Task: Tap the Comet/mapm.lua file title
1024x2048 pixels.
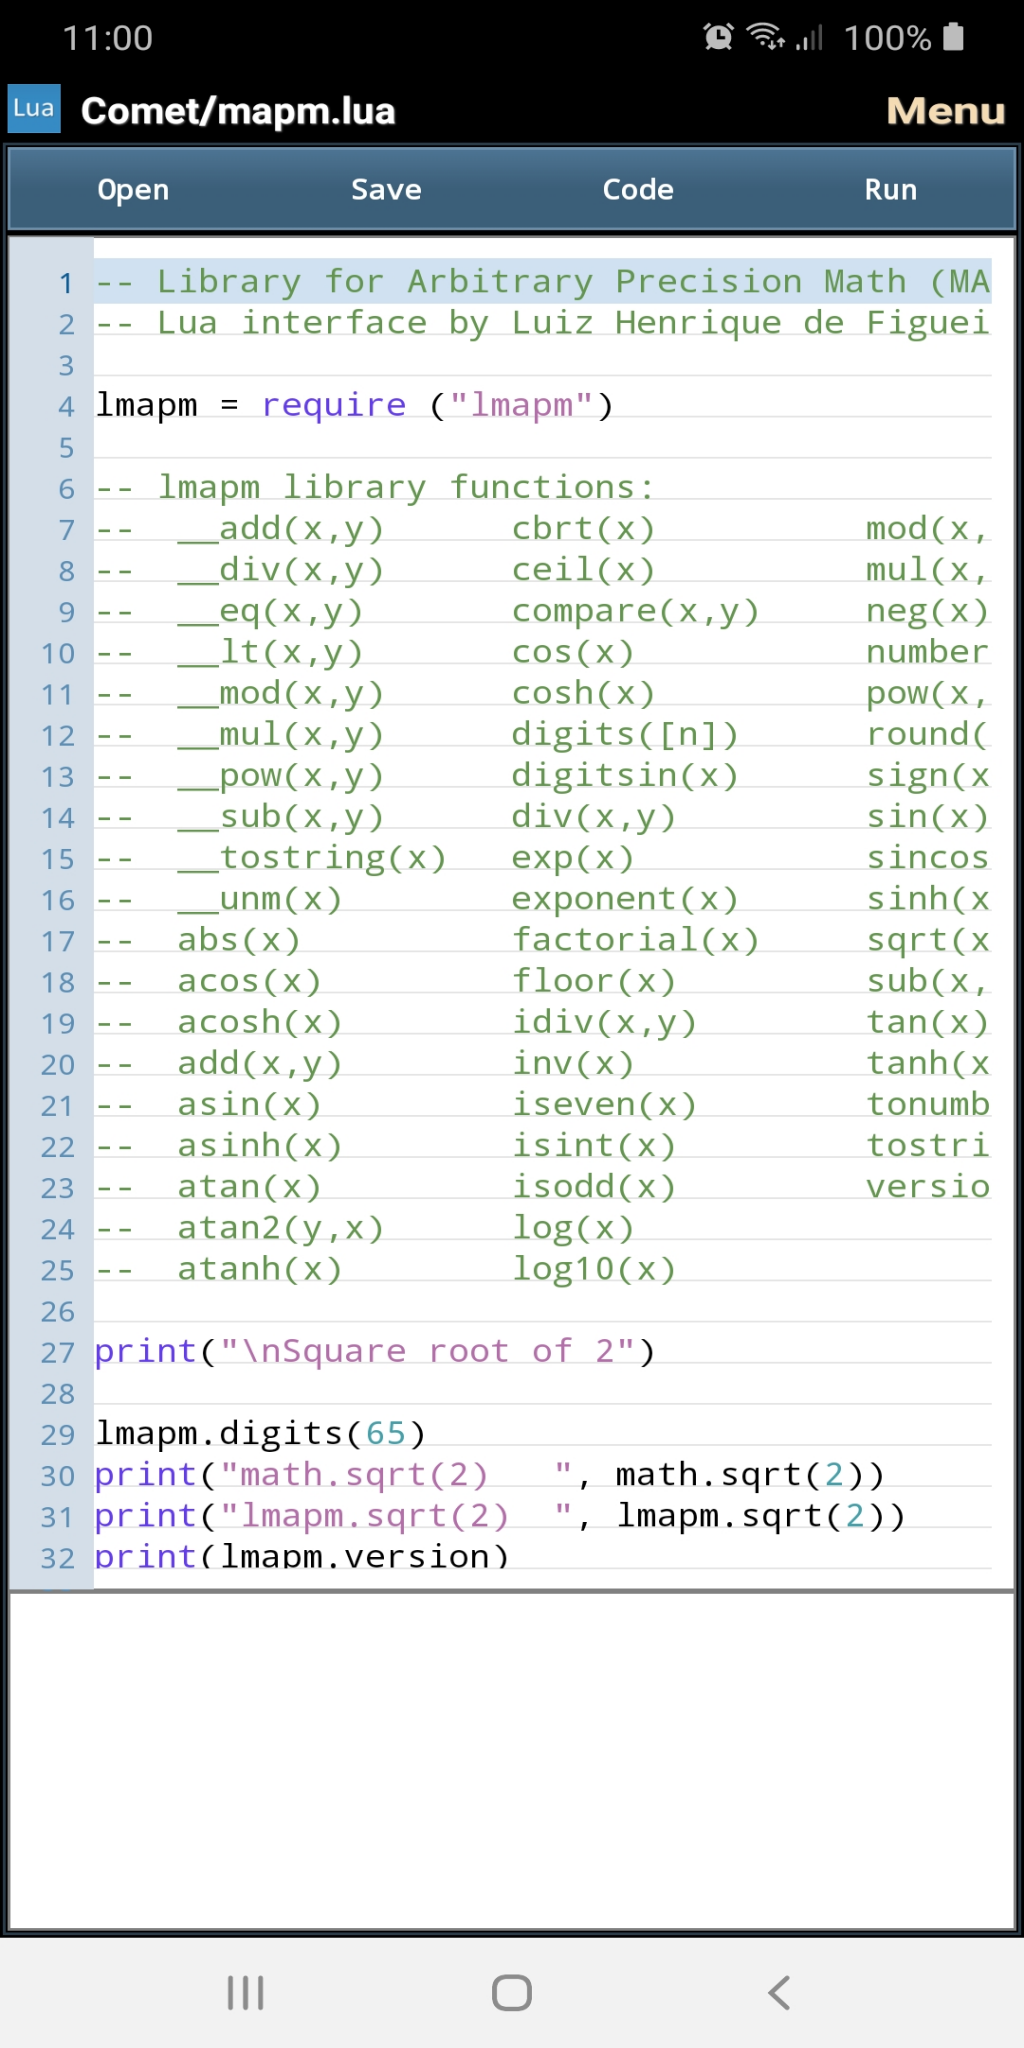Action: pos(238,111)
